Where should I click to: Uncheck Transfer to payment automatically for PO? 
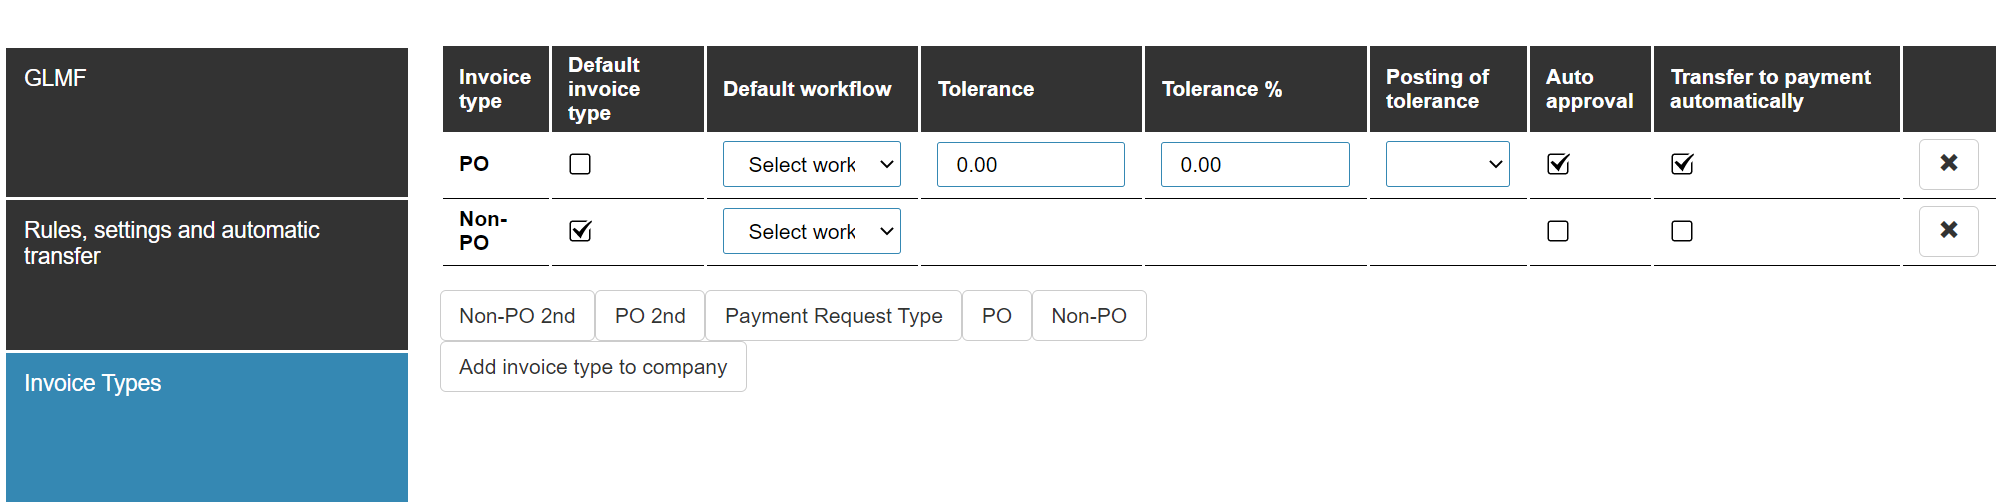(1682, 164)
